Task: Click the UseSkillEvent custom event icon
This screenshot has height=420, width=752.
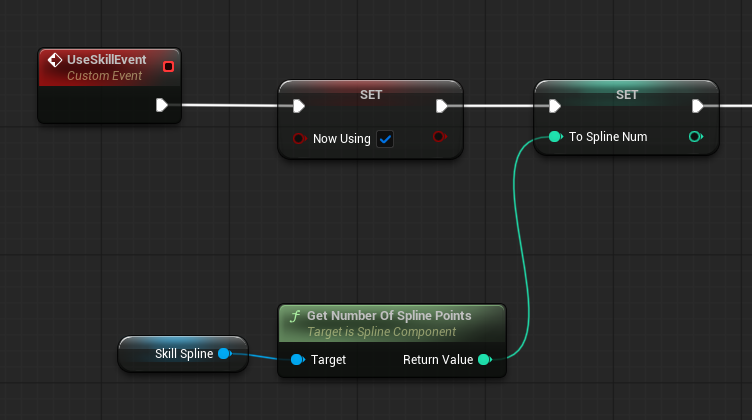Action: point(55,61)
